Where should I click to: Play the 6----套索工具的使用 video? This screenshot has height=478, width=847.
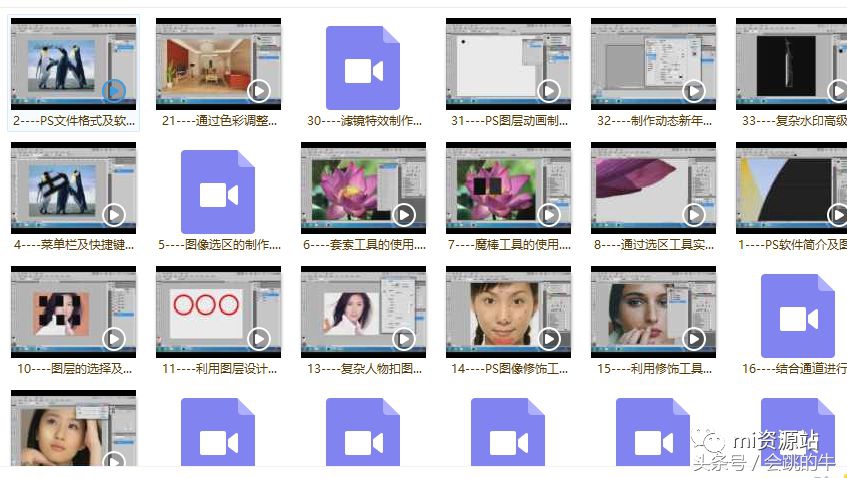tap(404, 215)
